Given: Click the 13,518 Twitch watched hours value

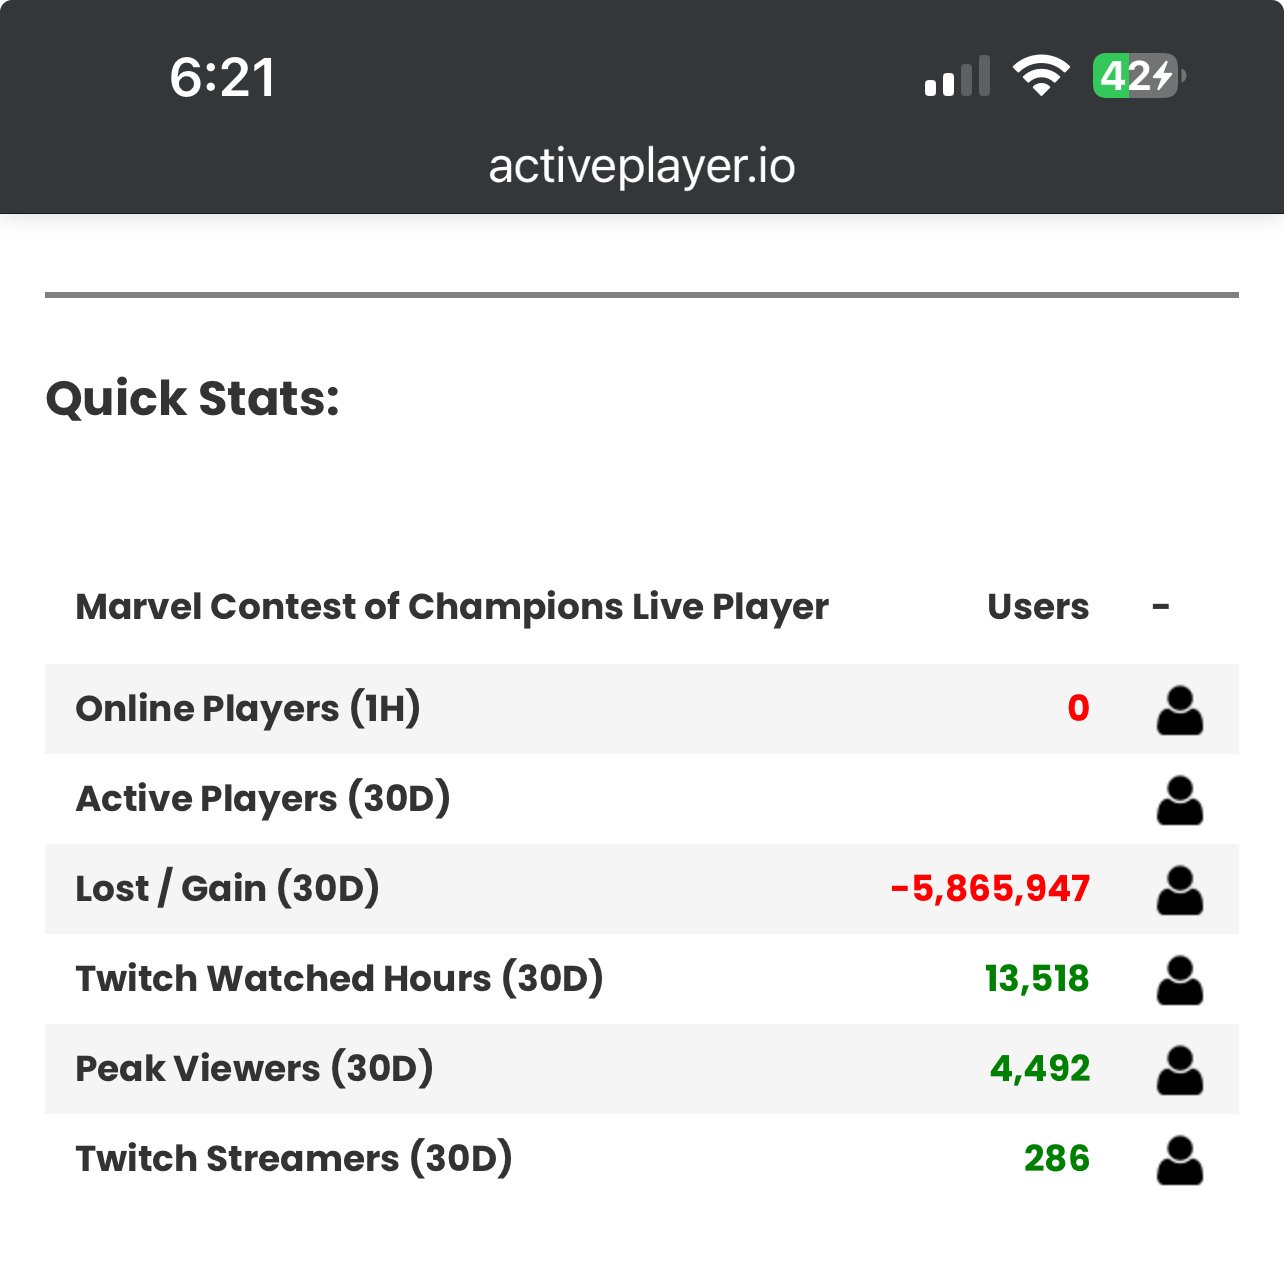Looking at the screenshot, I should (1037, 979).
